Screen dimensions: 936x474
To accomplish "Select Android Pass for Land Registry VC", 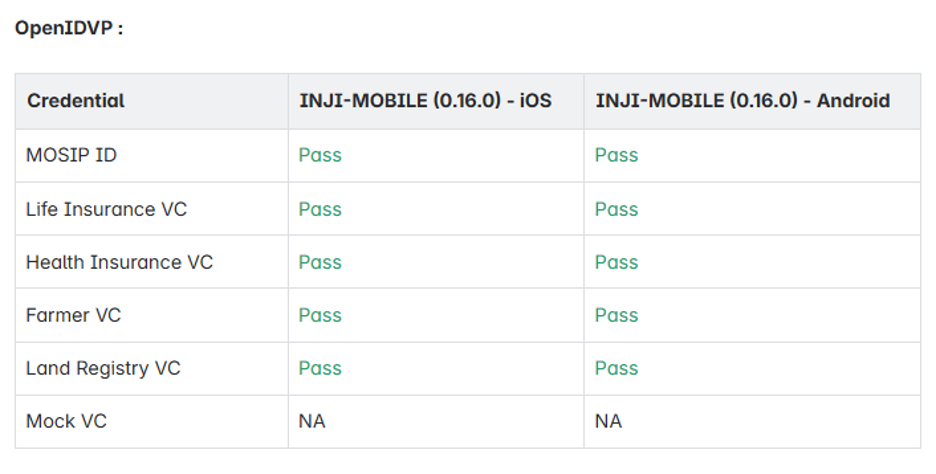I will tap(616, 368).
